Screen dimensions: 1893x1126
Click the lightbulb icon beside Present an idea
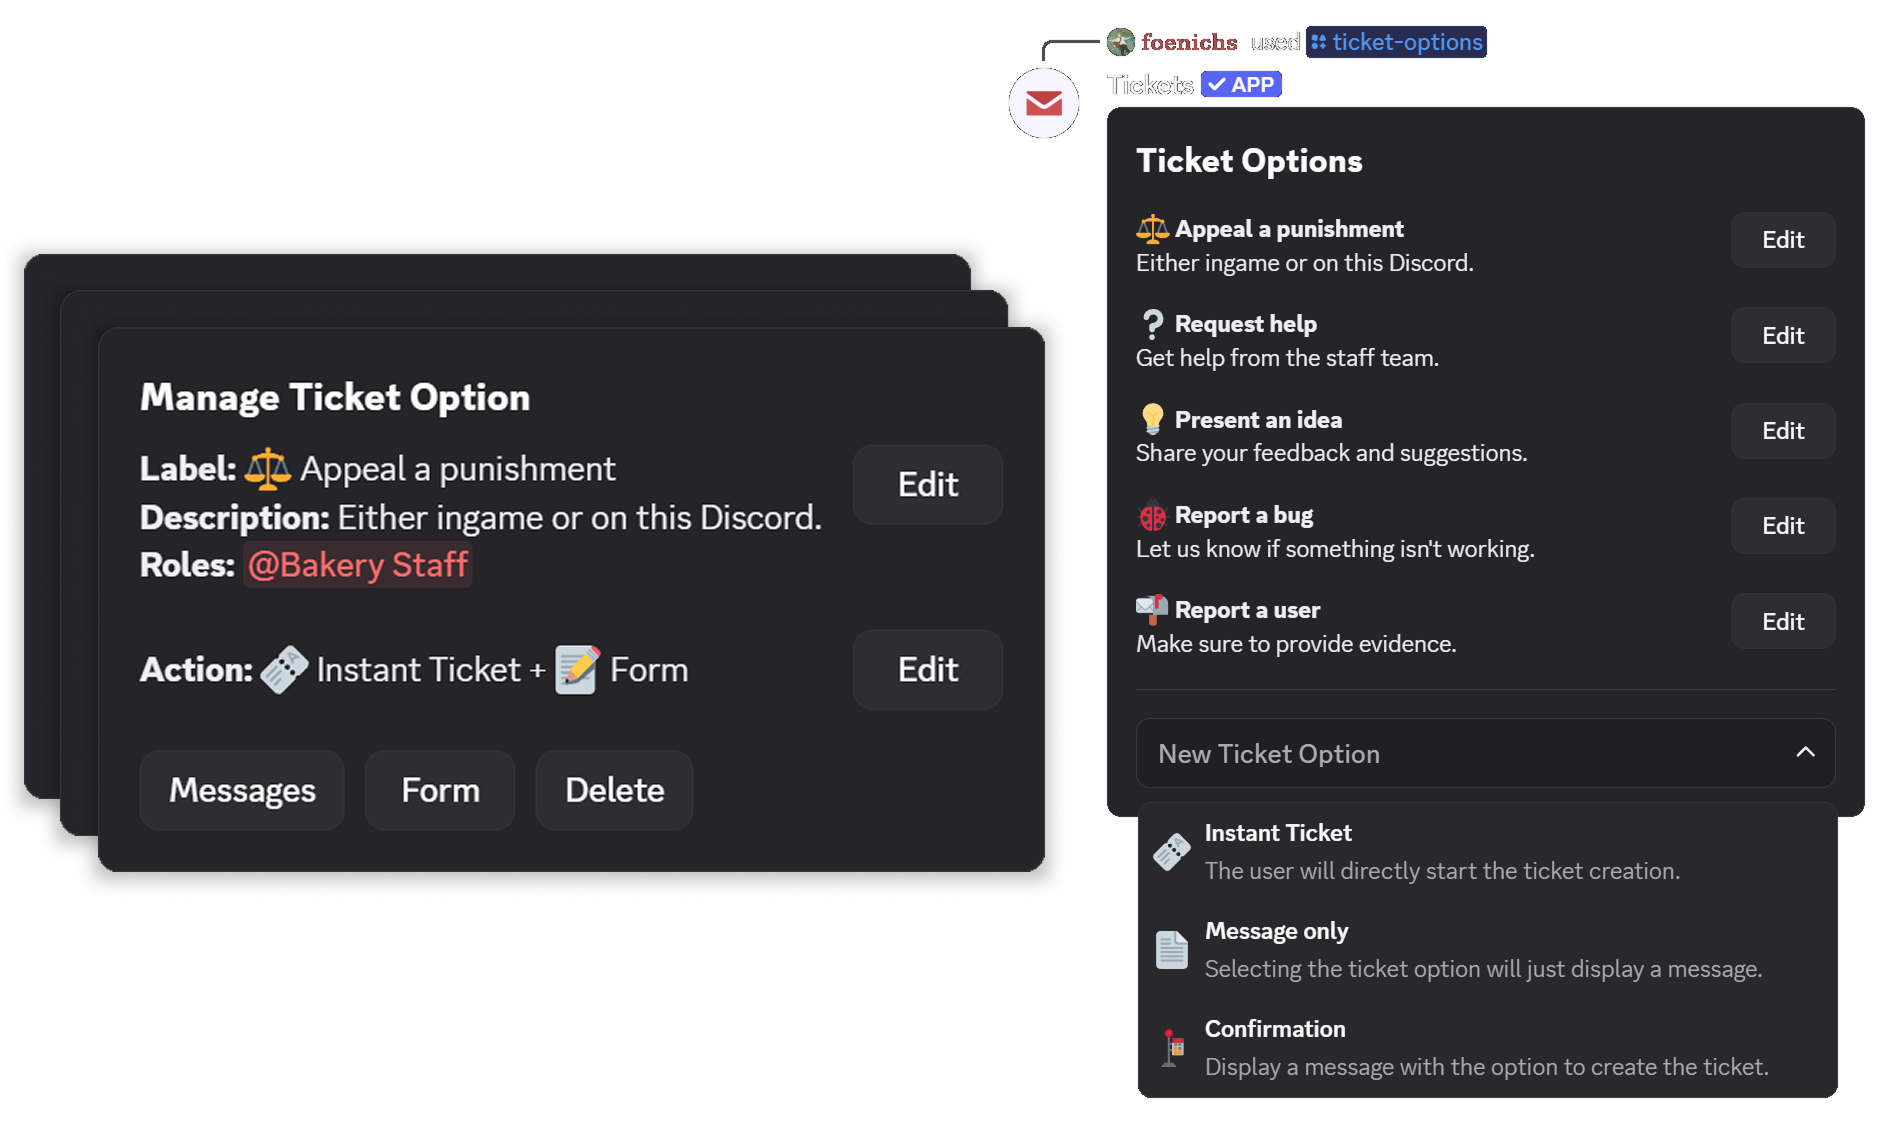coord(1151,419)
